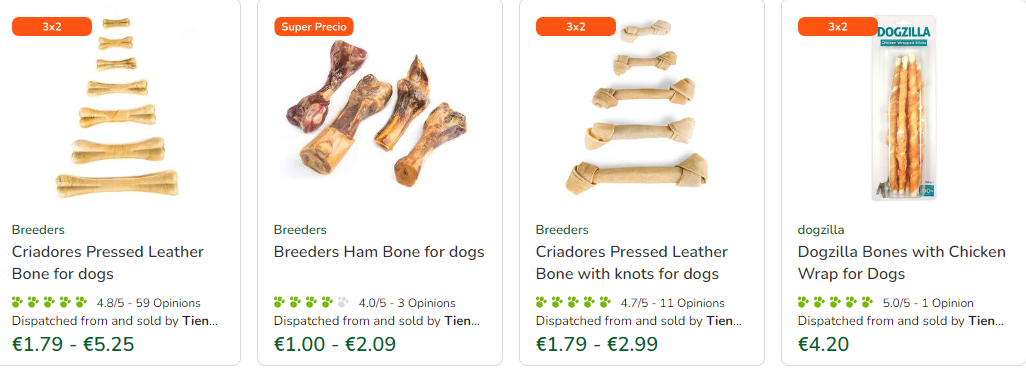Select the knotted bones product image
This screenshot has height=368, width=1026.
(x=637, y=108)
